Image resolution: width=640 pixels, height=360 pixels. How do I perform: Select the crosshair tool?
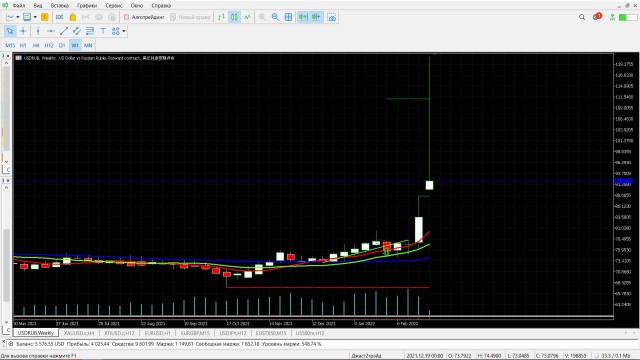(23, 31)
